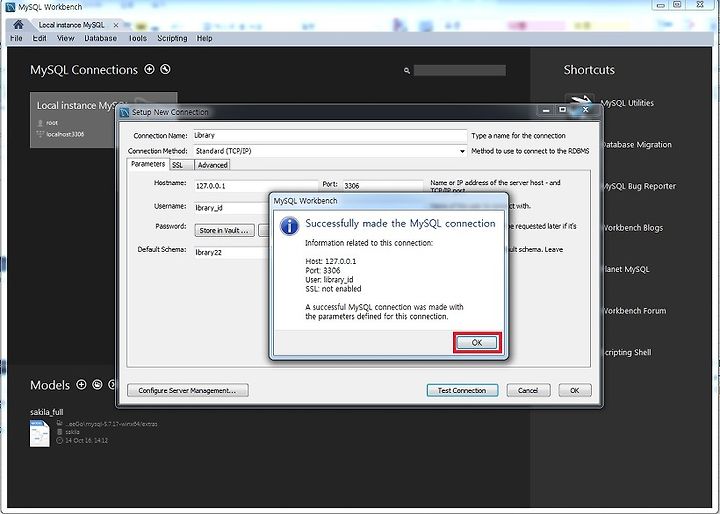Click the manage connections wrench icon
The image size is (720, 514).
[165, 69]
